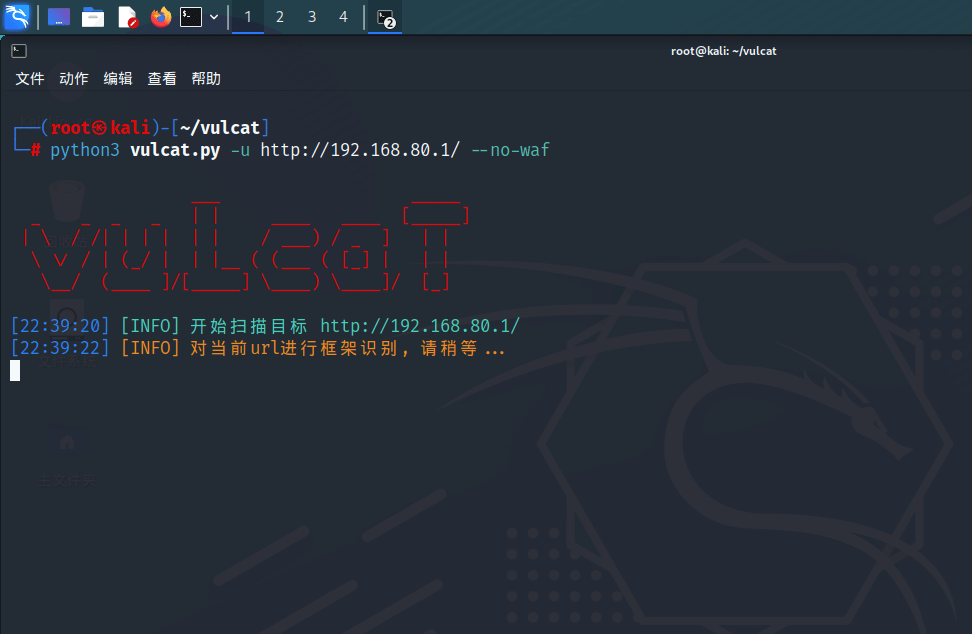This screenshot has height=634, width=972.
Task: Open the text editor launcher icon
Action: click(x=127, y=17)
